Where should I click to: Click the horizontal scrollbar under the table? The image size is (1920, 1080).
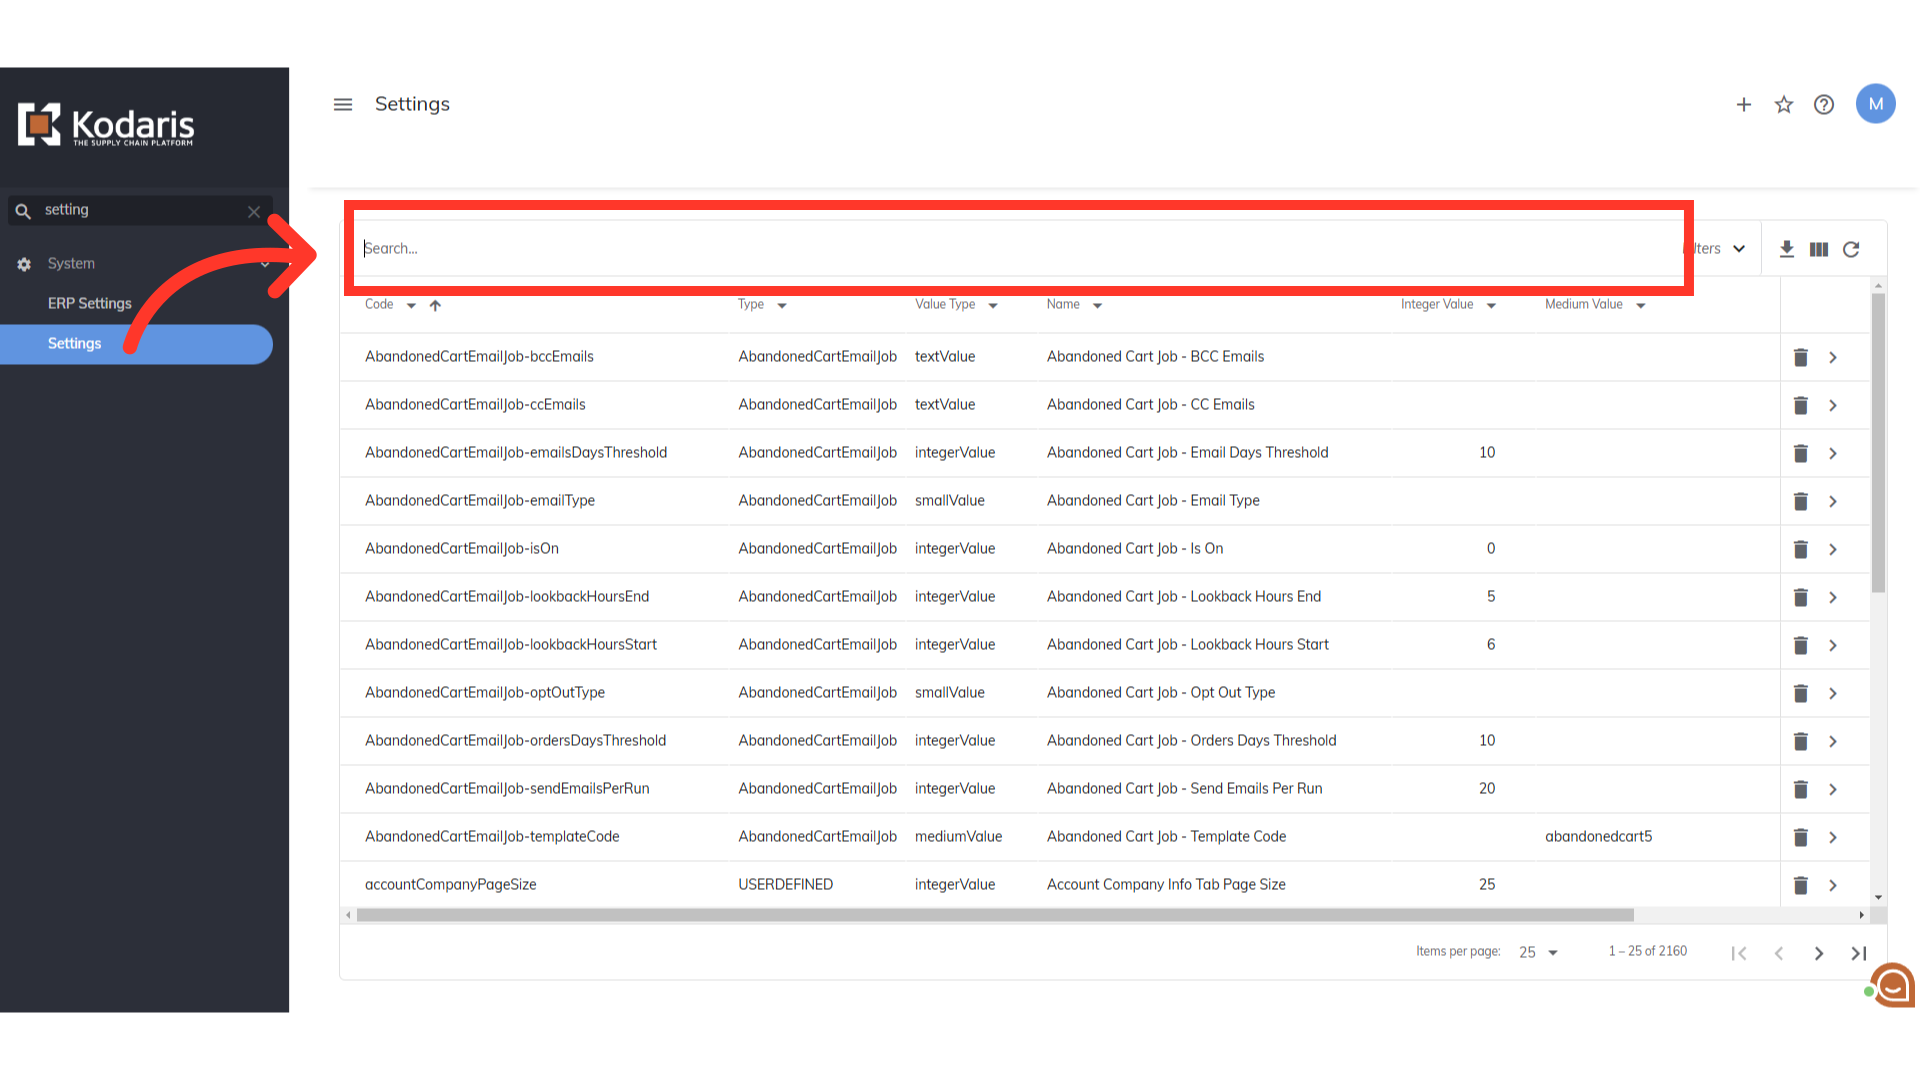[x=995, y=915]
